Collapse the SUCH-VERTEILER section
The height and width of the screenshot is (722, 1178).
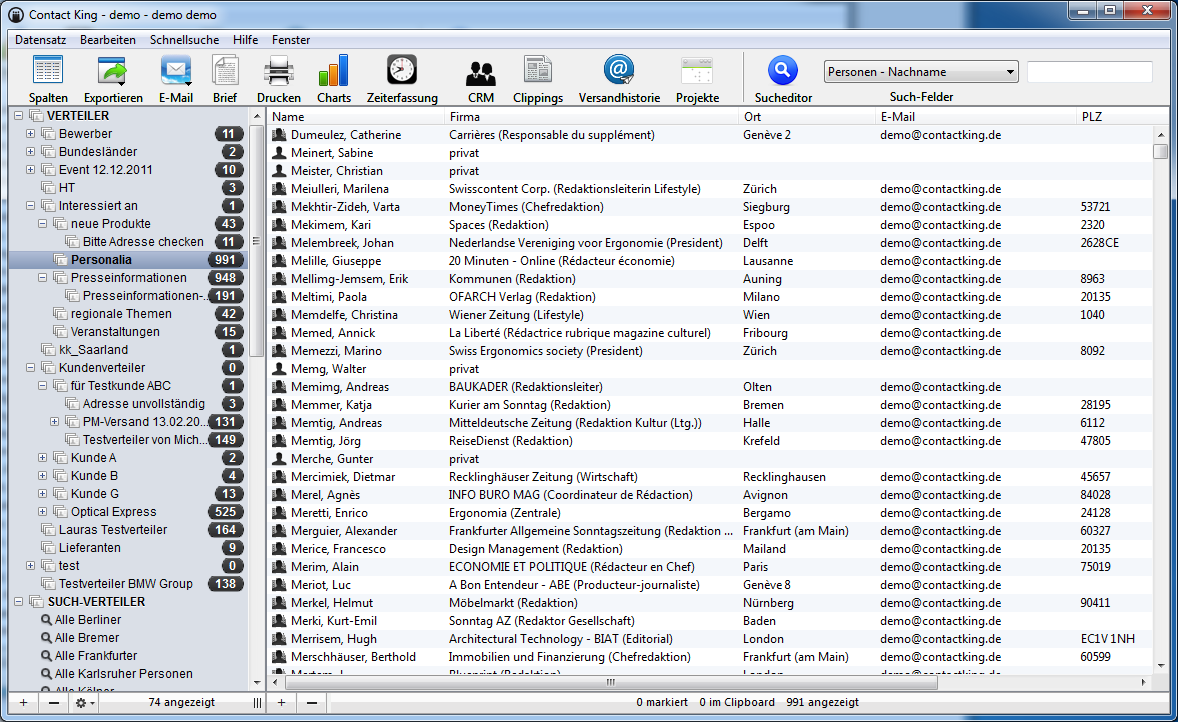pos(18,602)
